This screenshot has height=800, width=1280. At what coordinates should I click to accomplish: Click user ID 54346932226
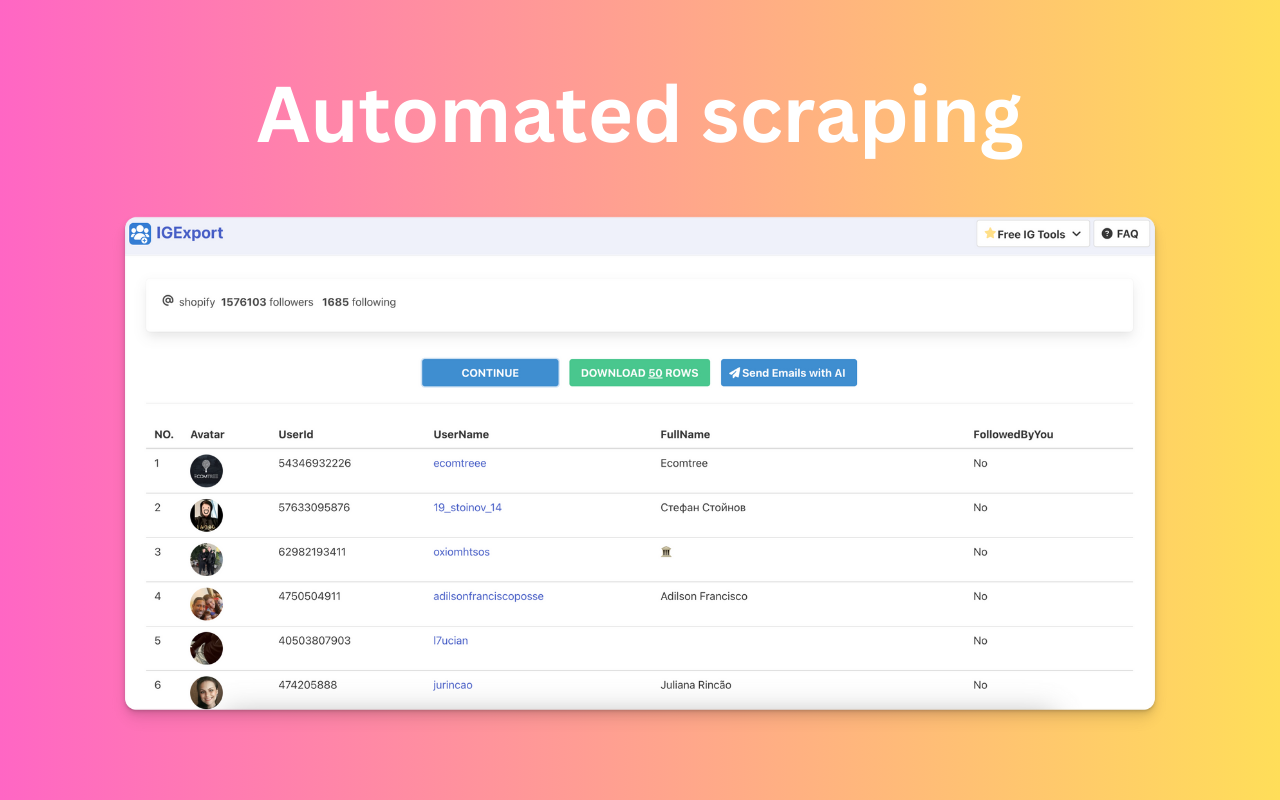(x=315, y=463)
